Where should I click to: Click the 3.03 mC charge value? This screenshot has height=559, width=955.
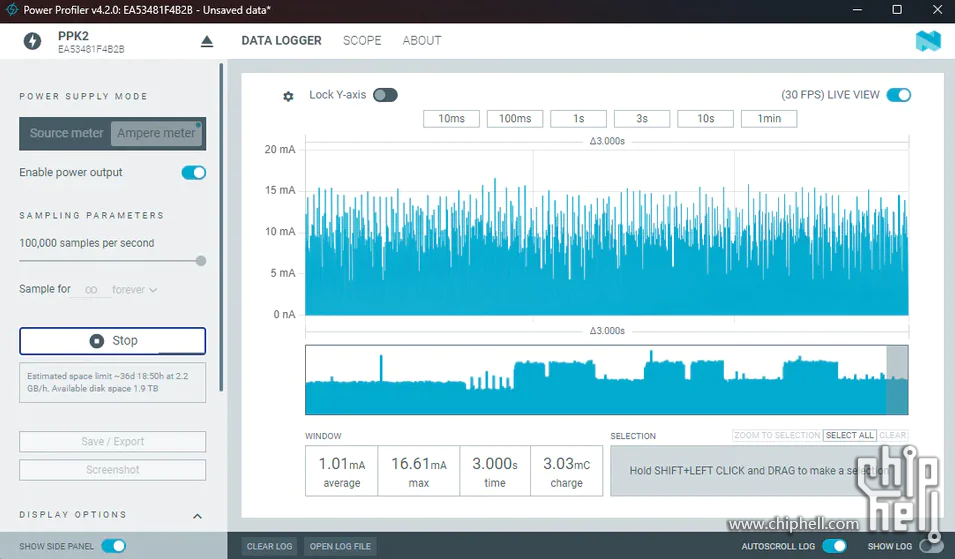566,464
